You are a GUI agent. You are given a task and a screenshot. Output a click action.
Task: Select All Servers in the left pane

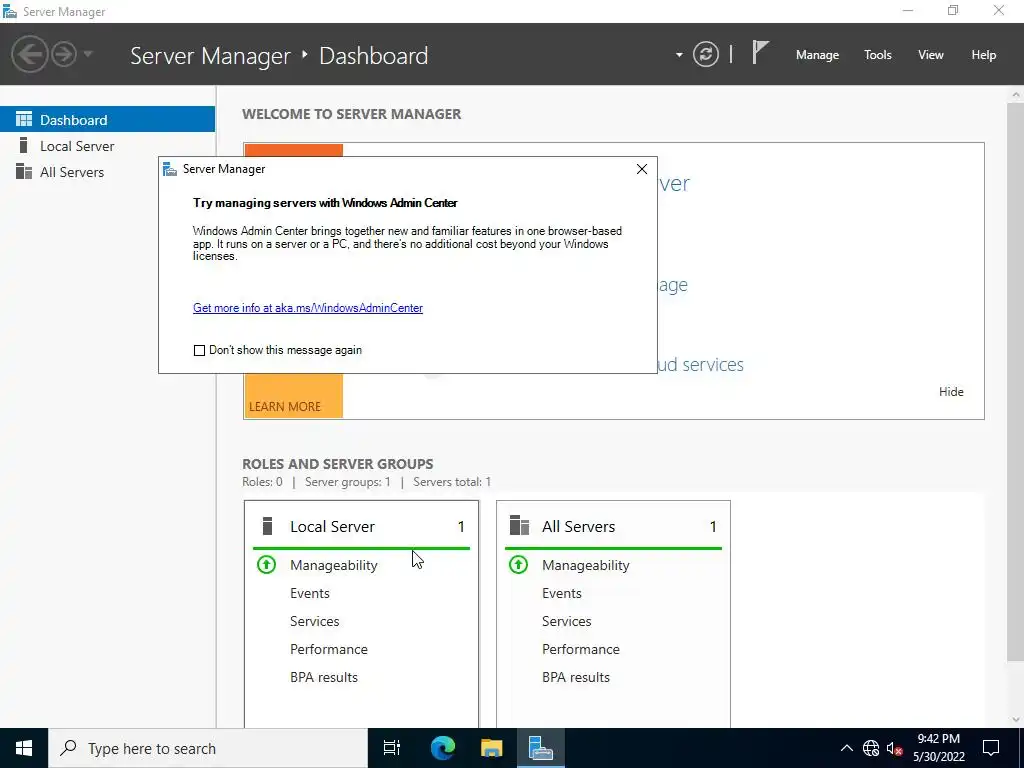108,172
